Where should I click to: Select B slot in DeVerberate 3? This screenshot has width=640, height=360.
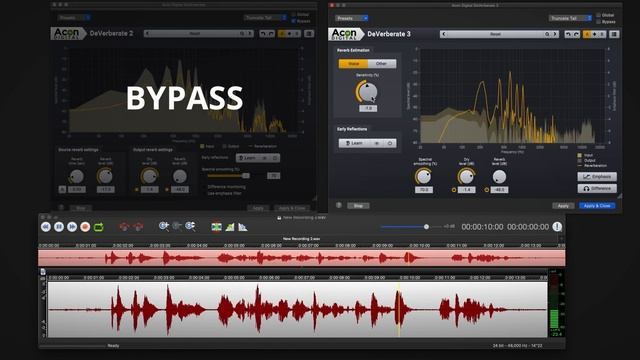(602, 34)
